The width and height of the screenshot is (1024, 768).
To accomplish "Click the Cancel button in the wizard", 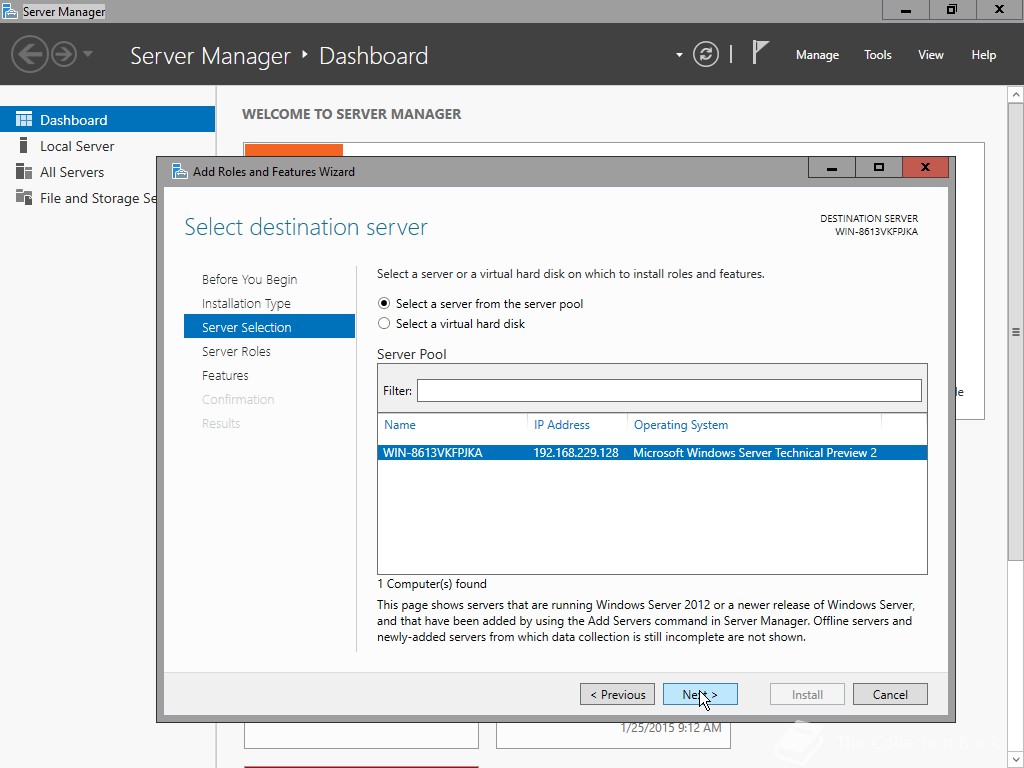I will tap(890, 694).
